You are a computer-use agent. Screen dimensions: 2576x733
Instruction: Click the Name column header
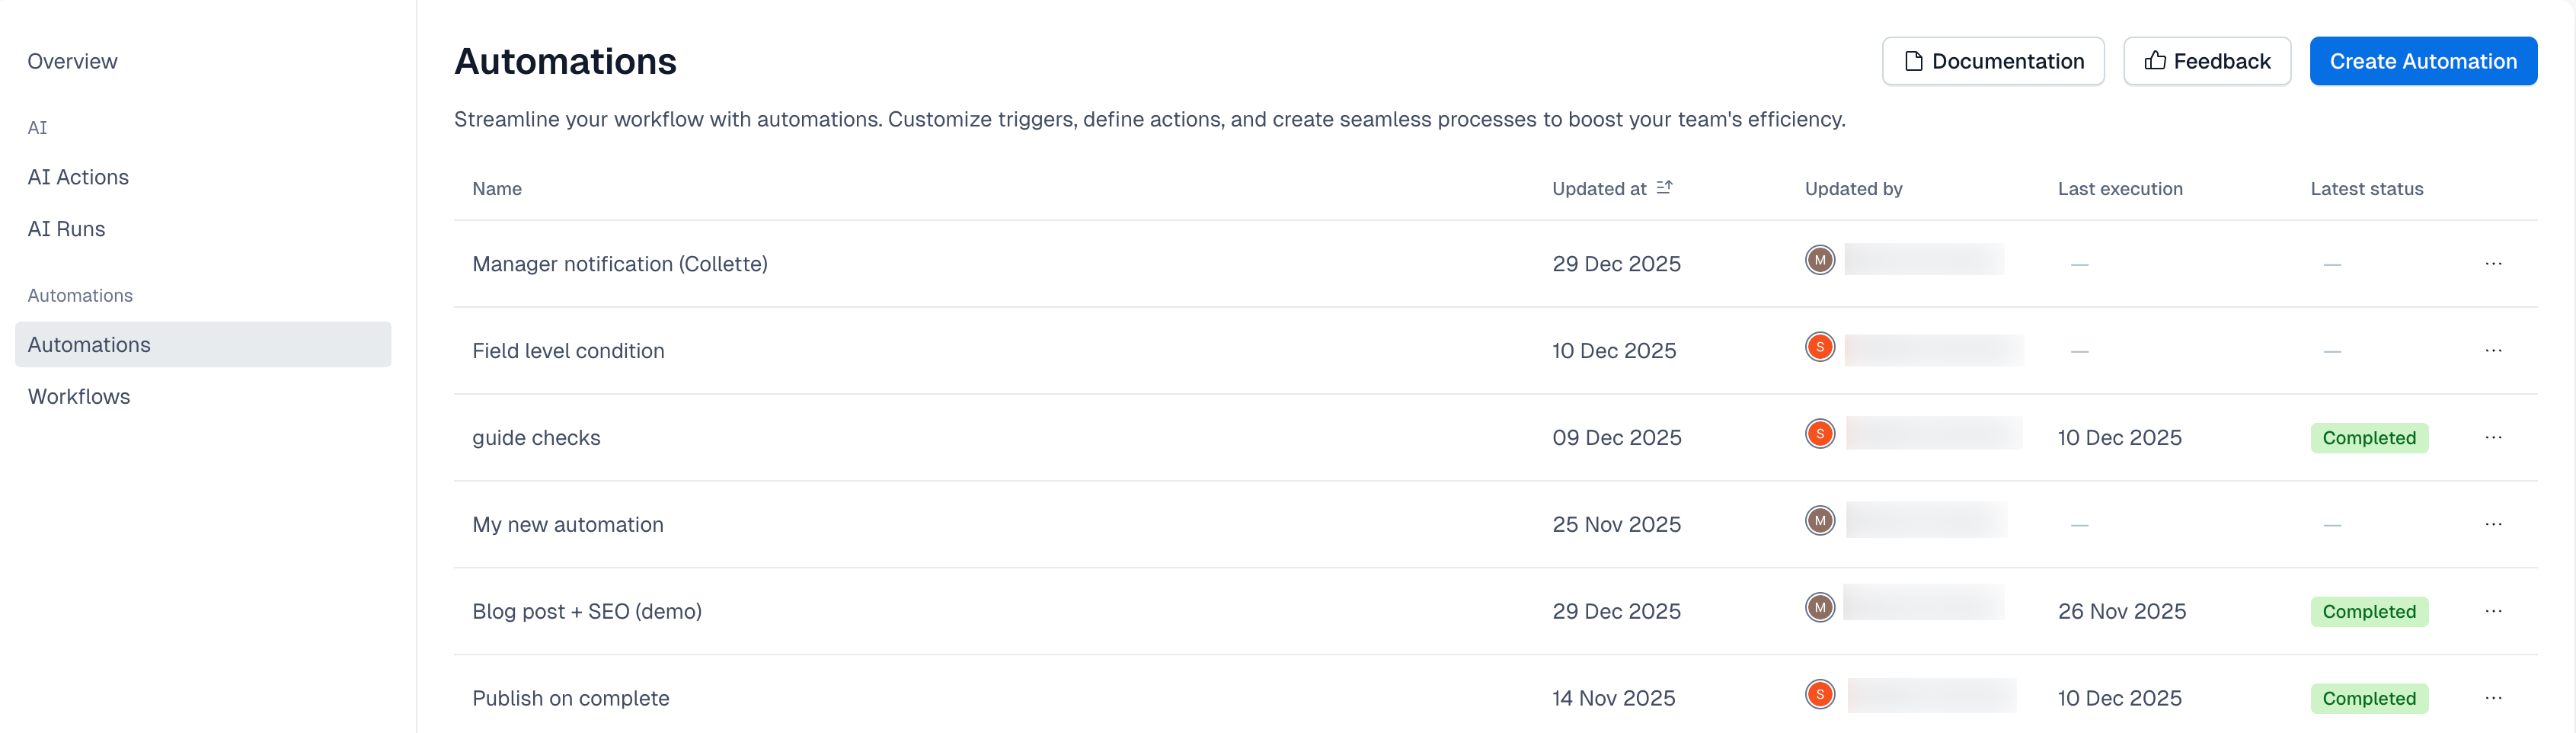(x=497, y=189)
